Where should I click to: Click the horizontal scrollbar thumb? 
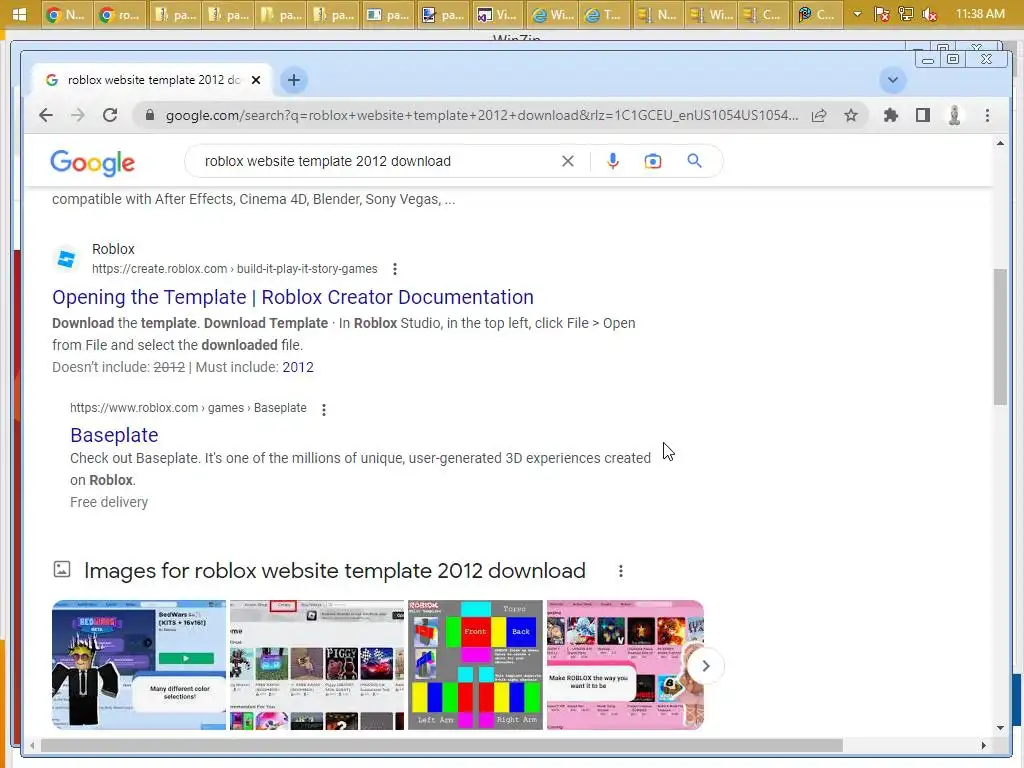pyautogui.click(x=441, y=745)
